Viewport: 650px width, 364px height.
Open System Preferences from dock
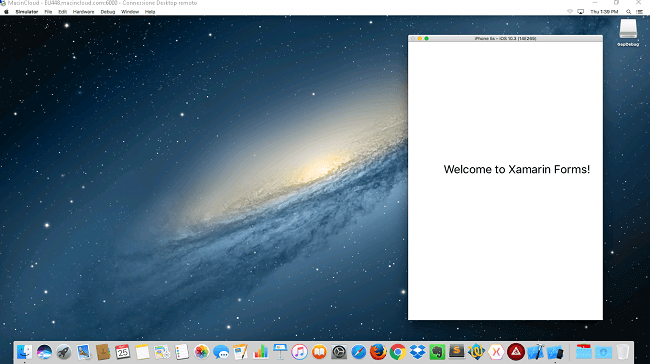pyautogui.click(x=339, y=352)
